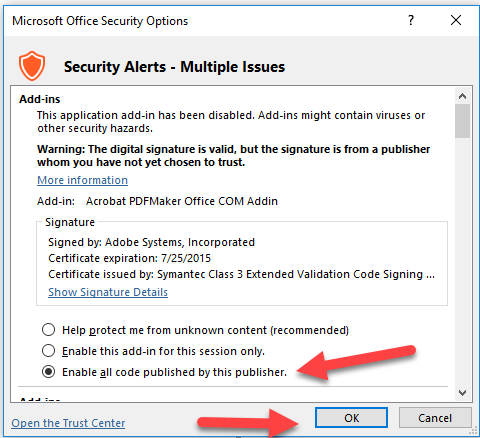Click the truncated Certificate issued by text
Image resolution: width=480 pixels, height=438 pixels.
242,274
